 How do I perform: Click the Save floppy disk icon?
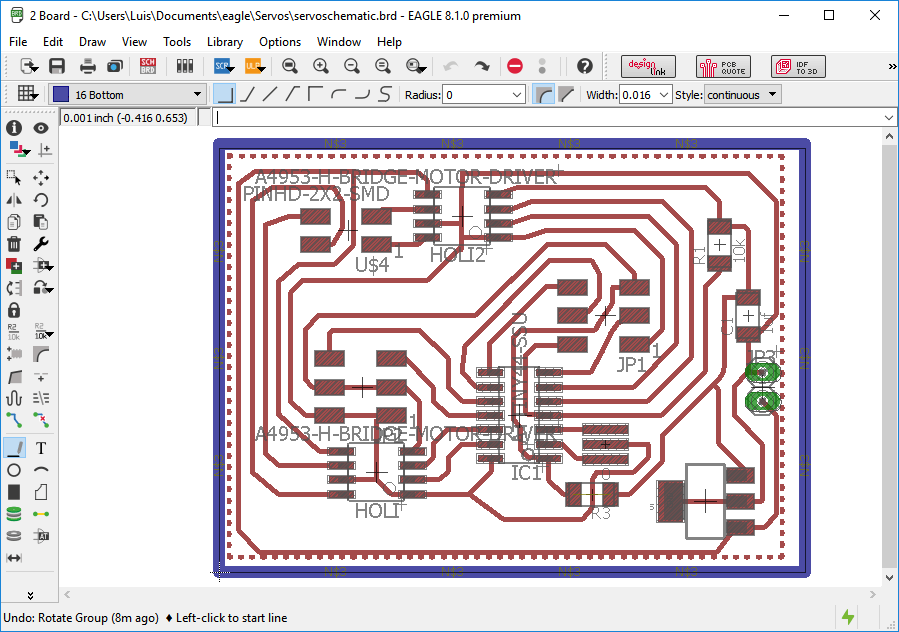click(57, 67)
